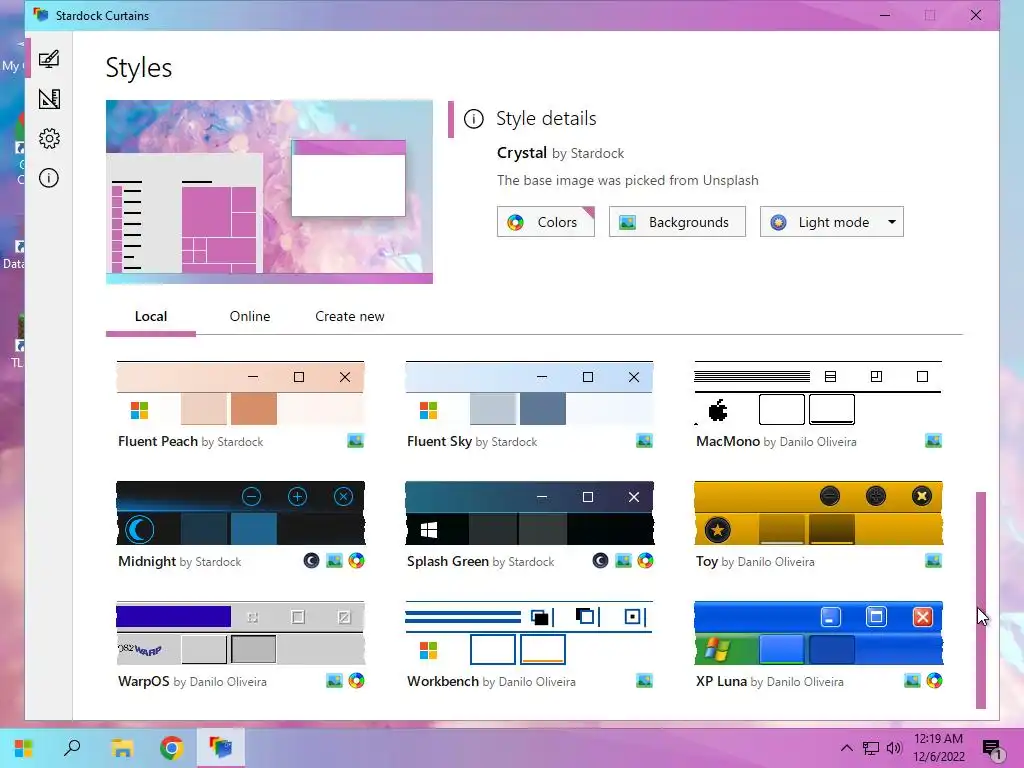Click Splash Green background image icon
The width and height of the screenshot is (1024, 768).
624,561
